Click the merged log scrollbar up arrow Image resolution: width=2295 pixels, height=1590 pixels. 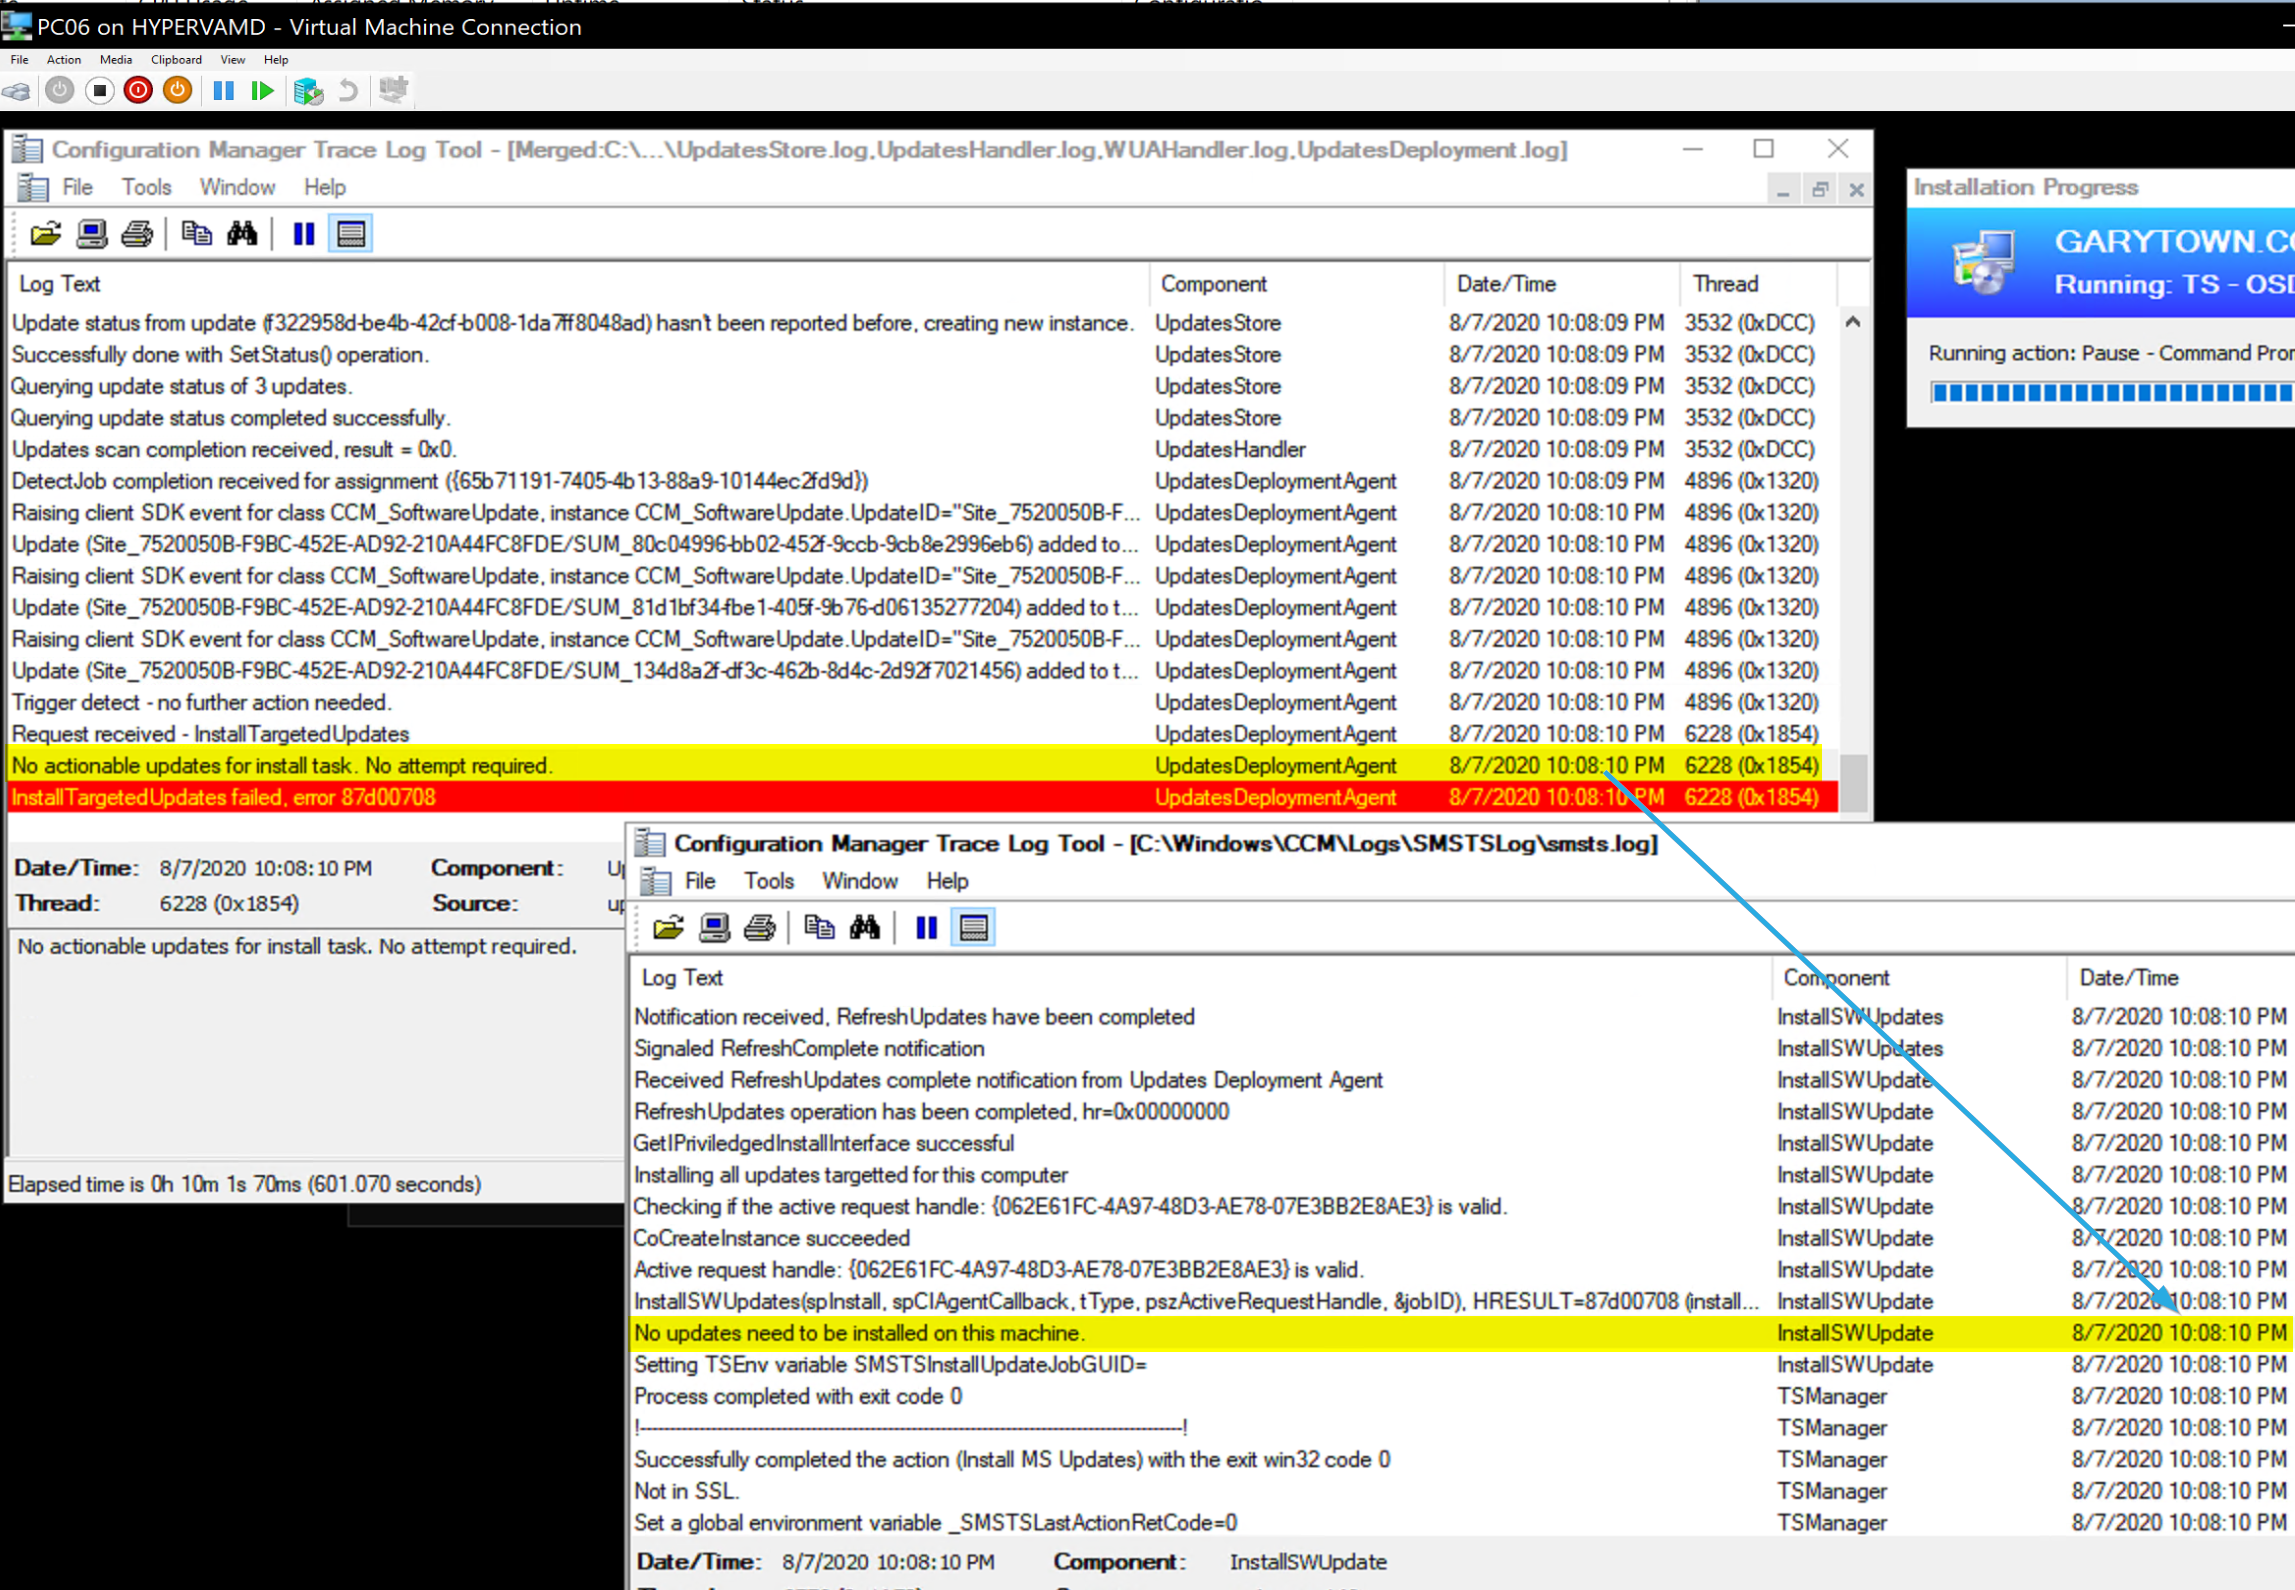click(x=1852, y=322)
